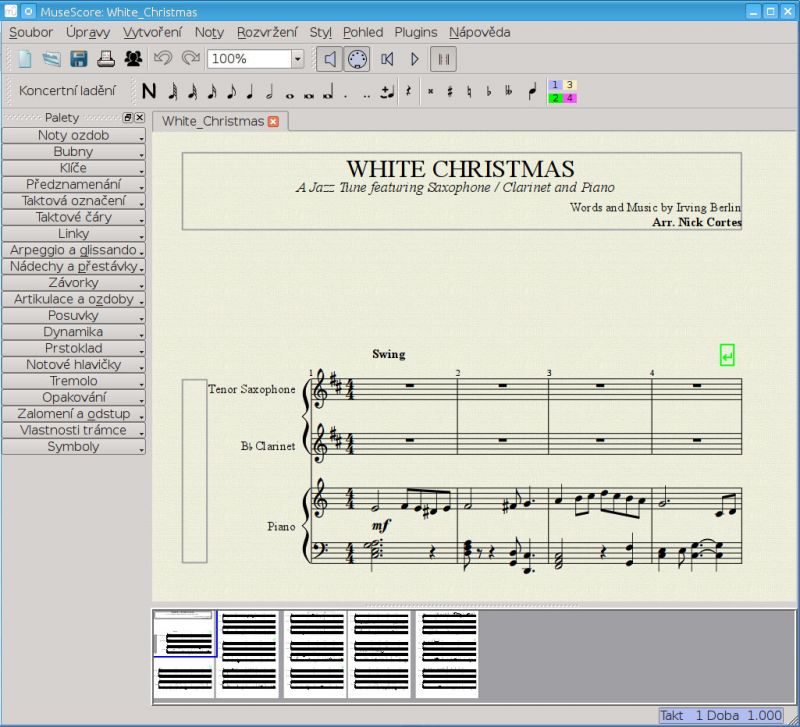The image size is (800, 727).
Task: Open the people group icon
Action: (133, 59)
